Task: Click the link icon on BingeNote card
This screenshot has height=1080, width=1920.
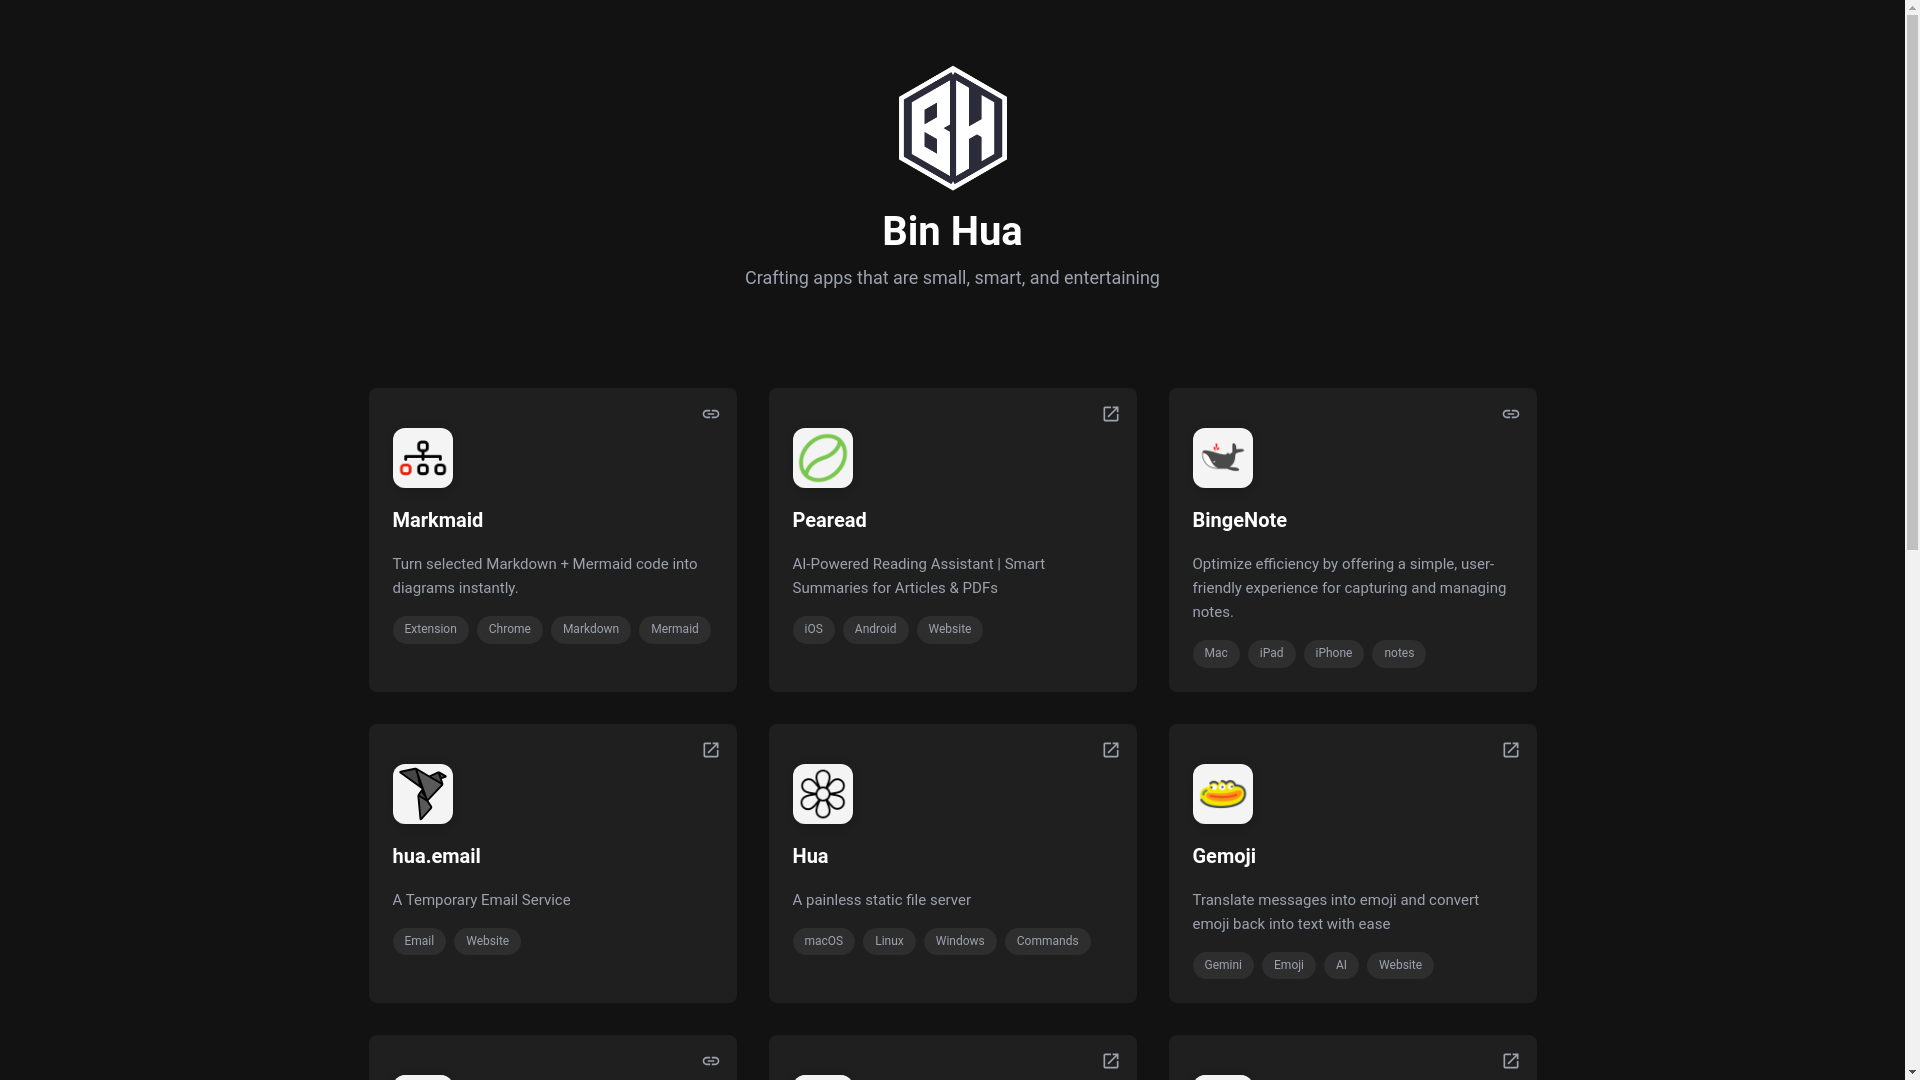Action: tap(1510, 414)
